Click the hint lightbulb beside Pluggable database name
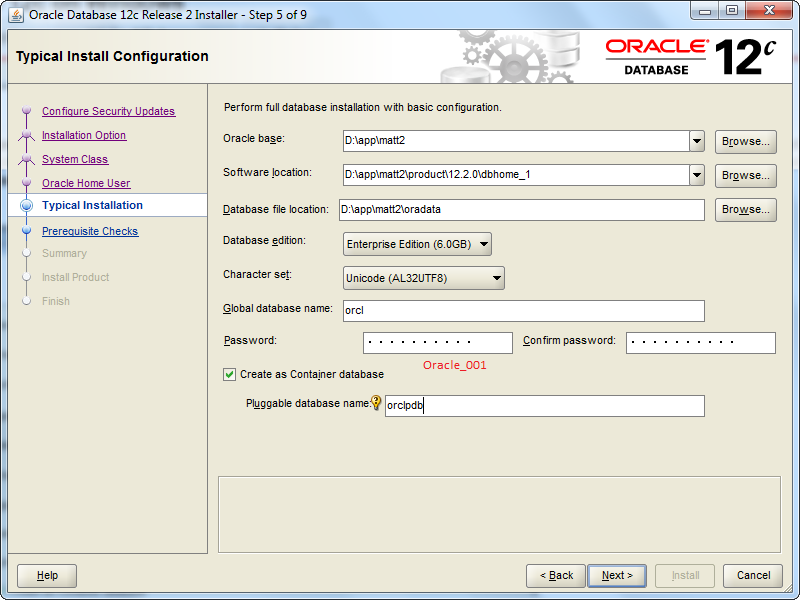 [377, 403]
